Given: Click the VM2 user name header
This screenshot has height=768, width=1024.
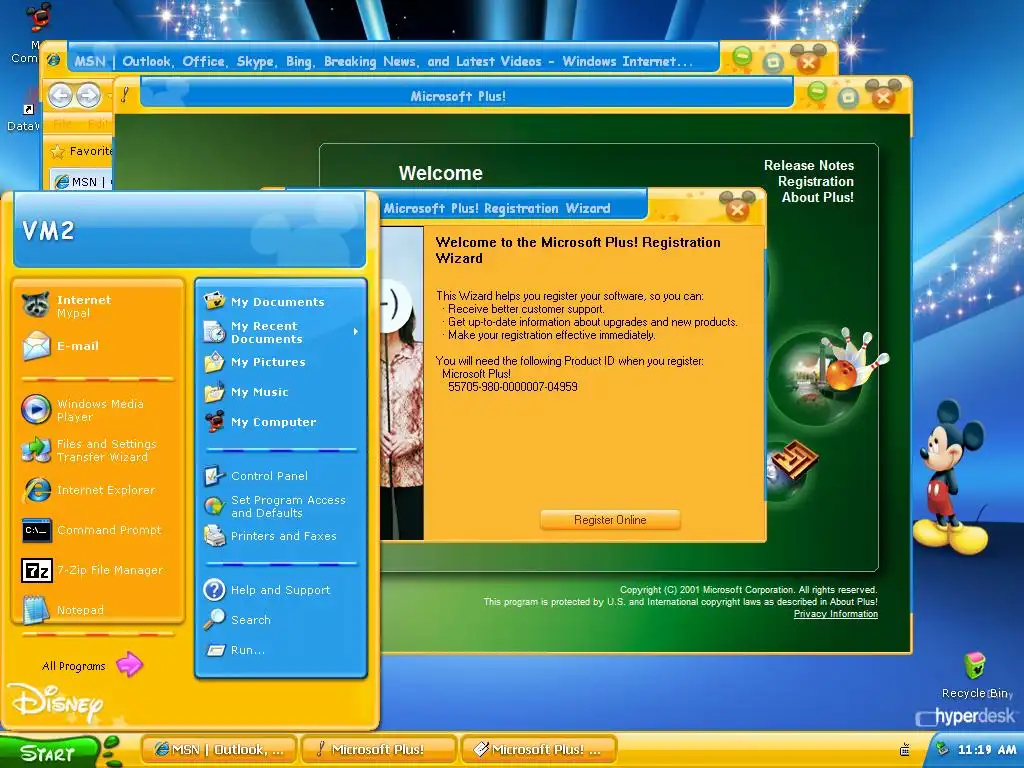Looking at the screenshot, I should [48, 230].
